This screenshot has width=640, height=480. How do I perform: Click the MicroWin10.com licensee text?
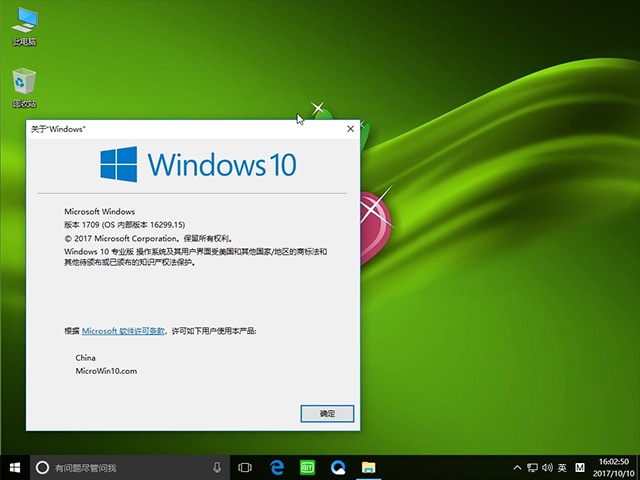click(106, 371)
